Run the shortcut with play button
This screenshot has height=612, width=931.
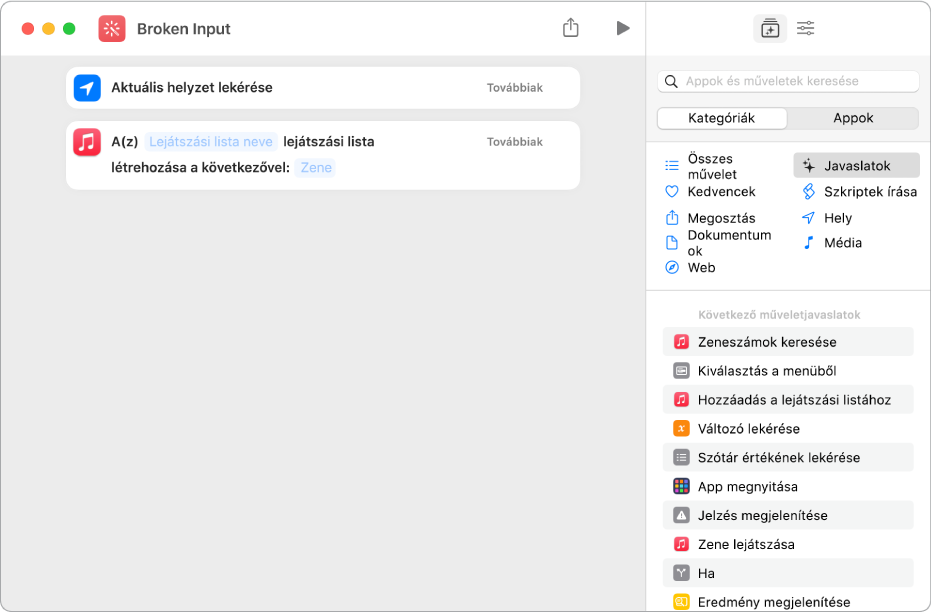(623, 28)
